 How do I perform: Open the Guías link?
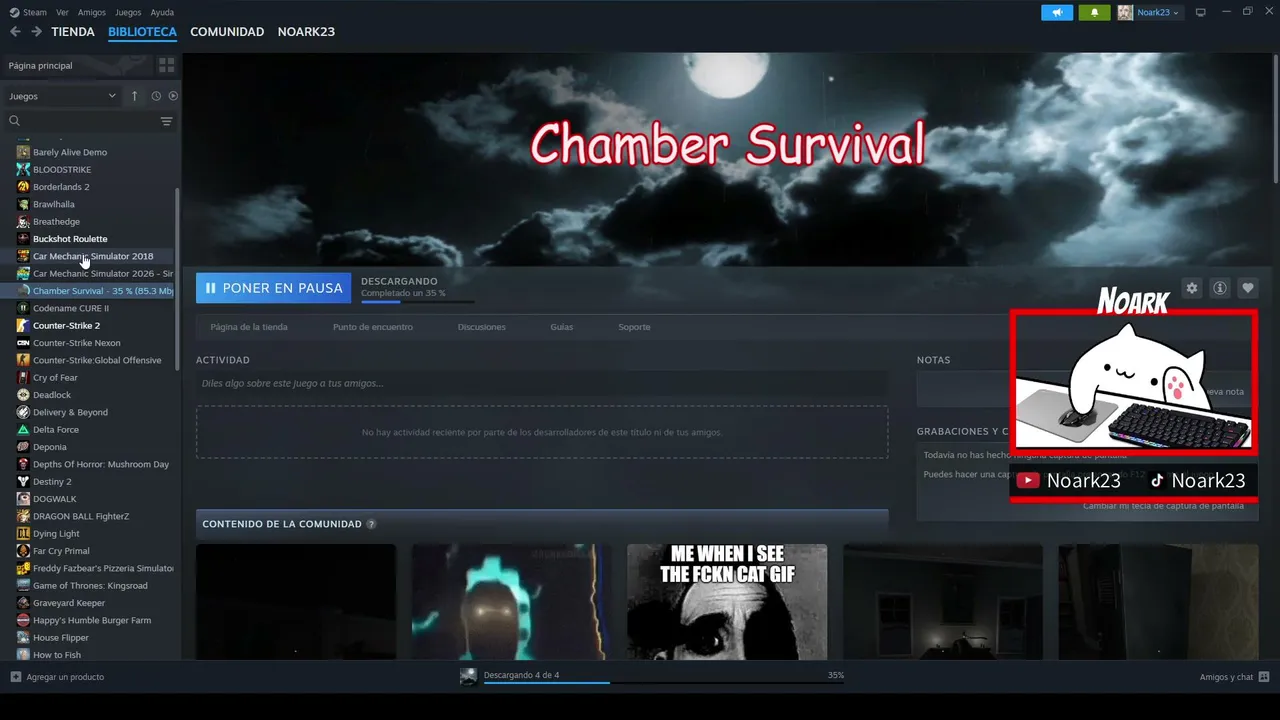coord(562,327)
